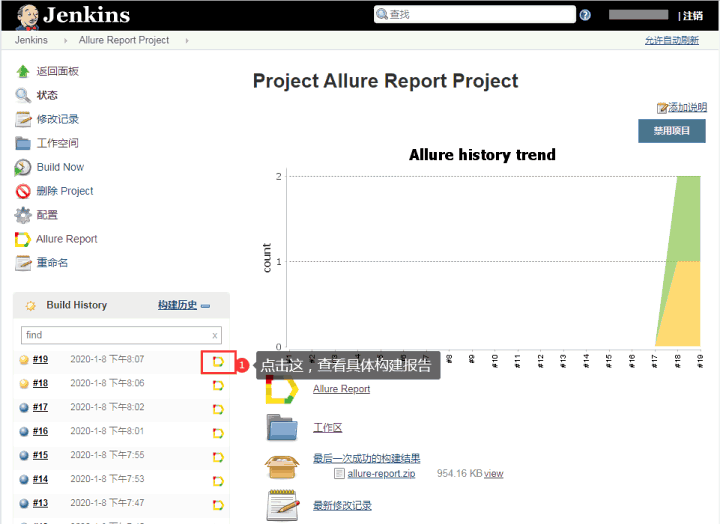
Task: Click the Jenkins butler logo icon
Action: pos(27,17)
